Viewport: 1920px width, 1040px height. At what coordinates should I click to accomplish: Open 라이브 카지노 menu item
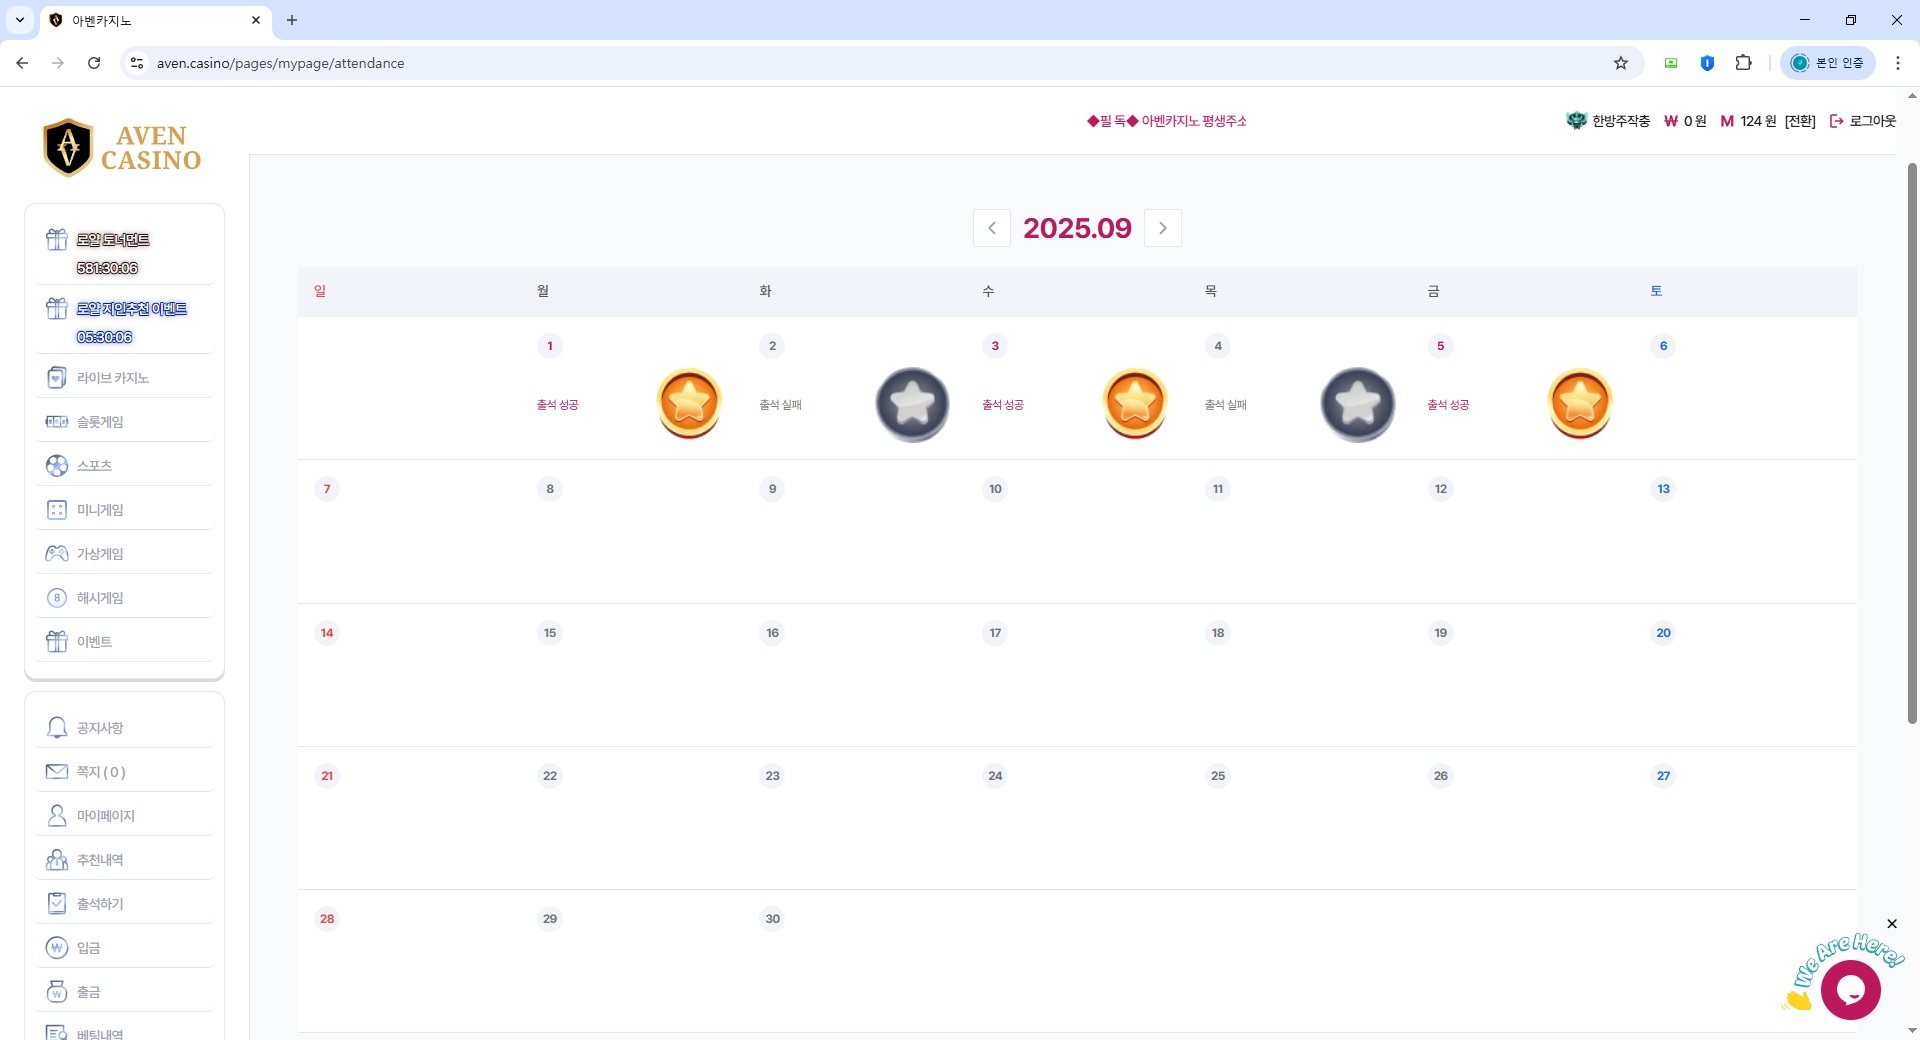(x=113, y=378)
